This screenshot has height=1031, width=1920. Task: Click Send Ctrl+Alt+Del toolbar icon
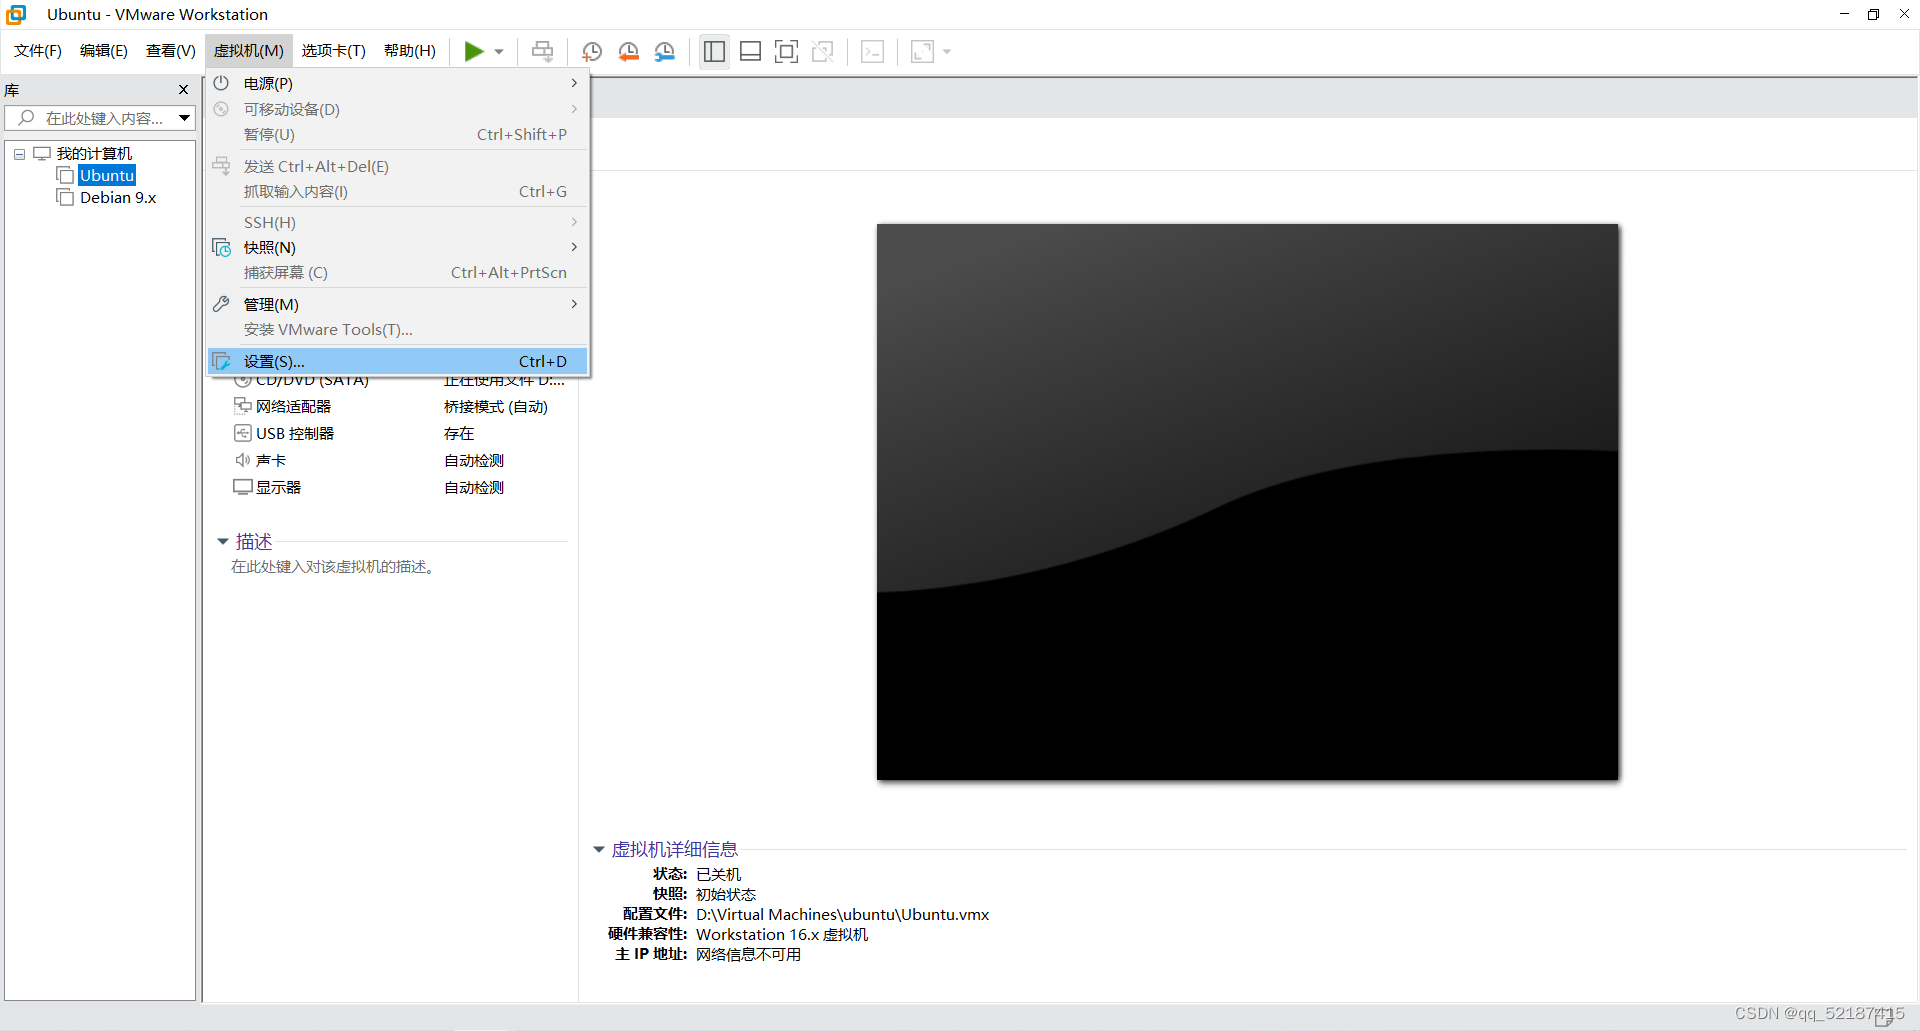click(543, 51)
